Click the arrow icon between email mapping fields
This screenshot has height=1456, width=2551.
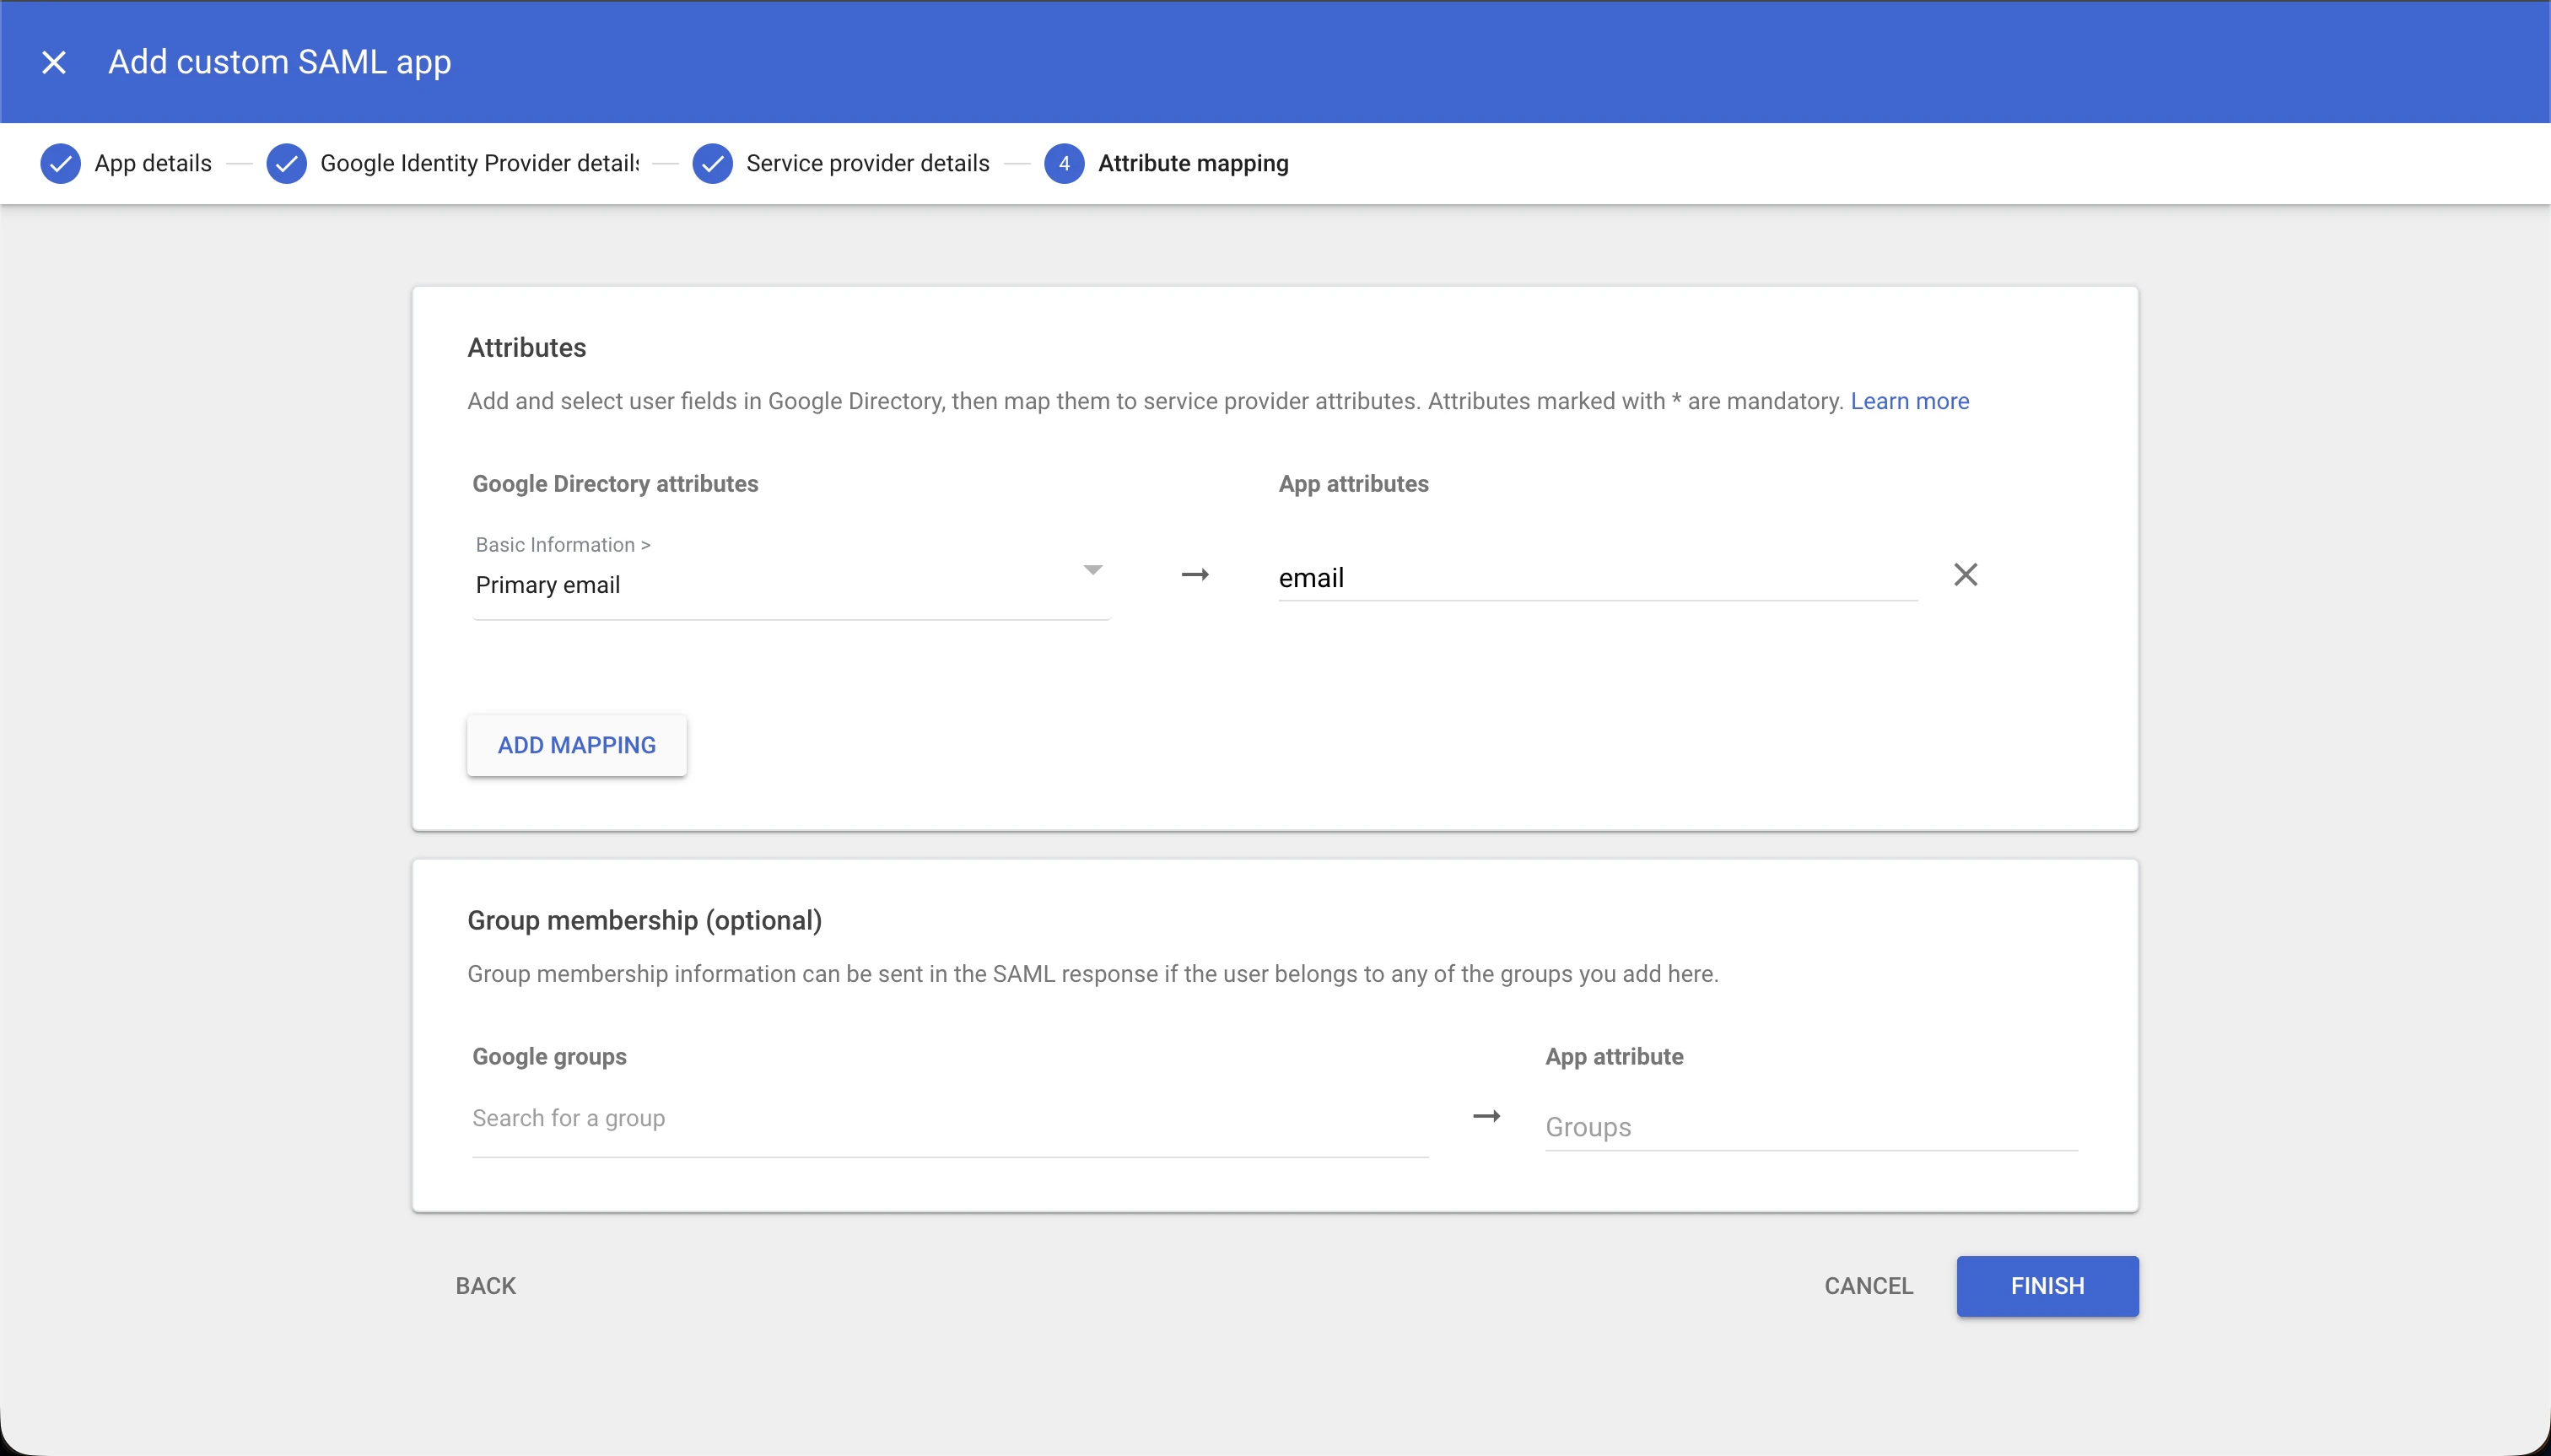tap(1194, 575)
